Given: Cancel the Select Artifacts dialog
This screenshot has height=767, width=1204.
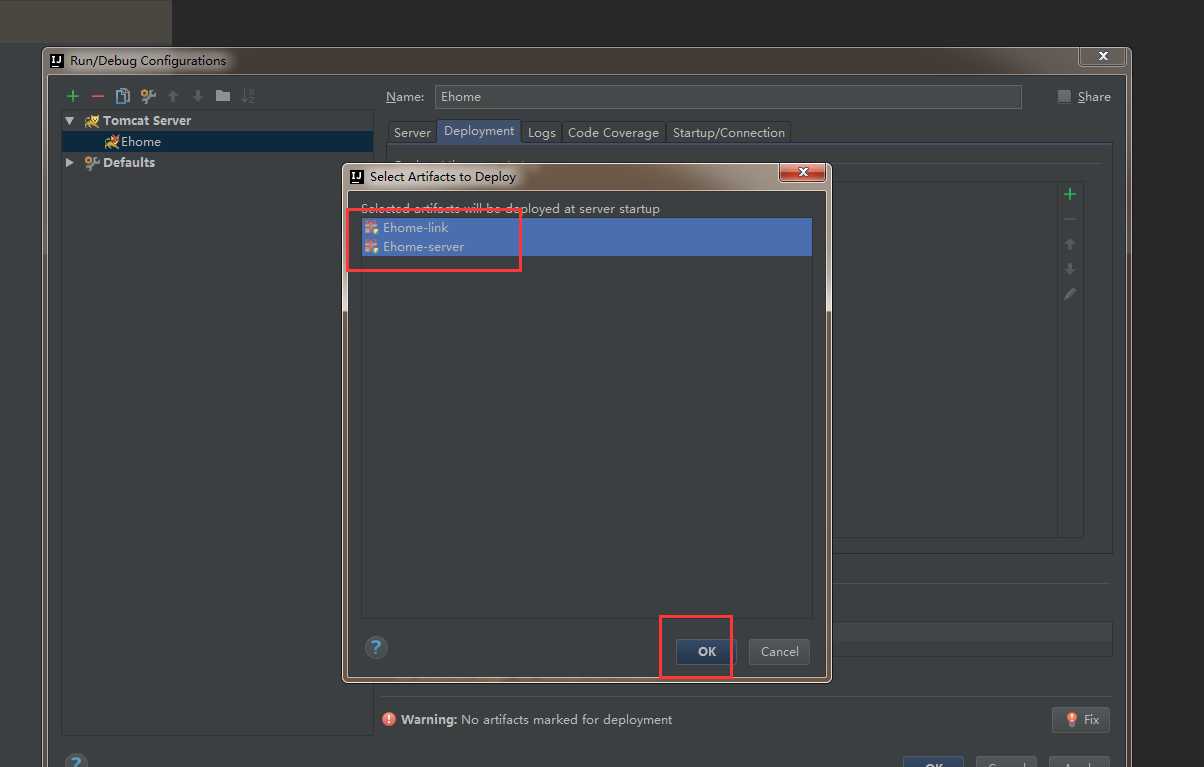Looking at the screenshot, I should point(779,651).
